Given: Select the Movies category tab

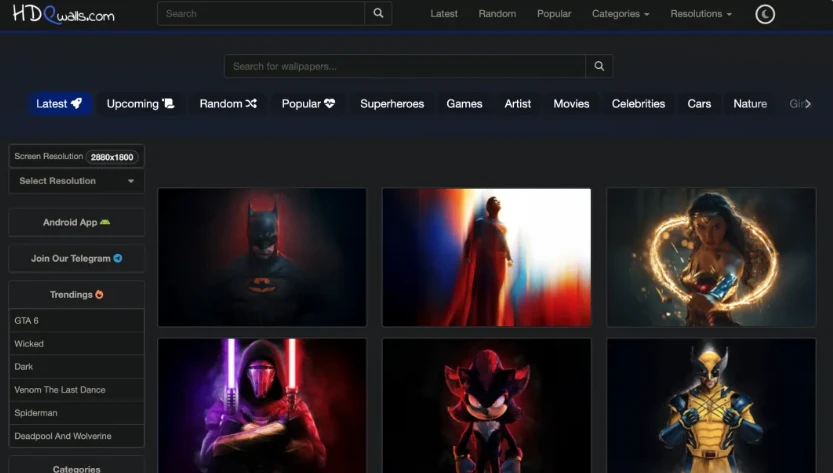Looking at the screenshot, I should [571, 104].
